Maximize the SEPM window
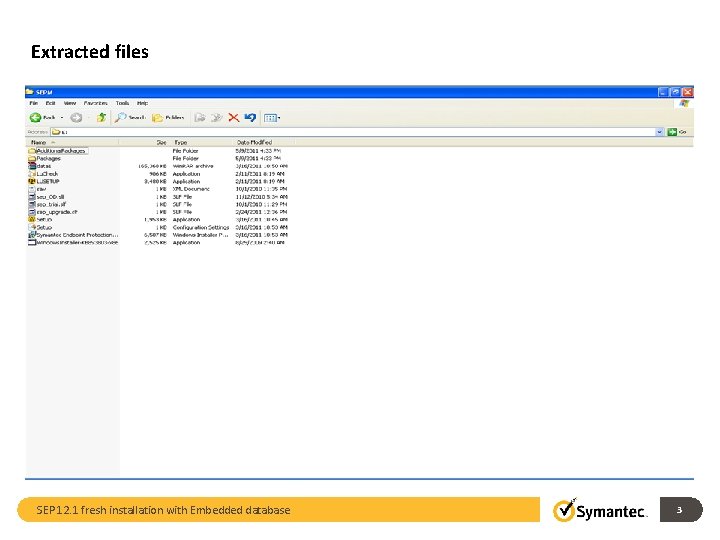The image size is (720, 540). (x=675, y=92)
